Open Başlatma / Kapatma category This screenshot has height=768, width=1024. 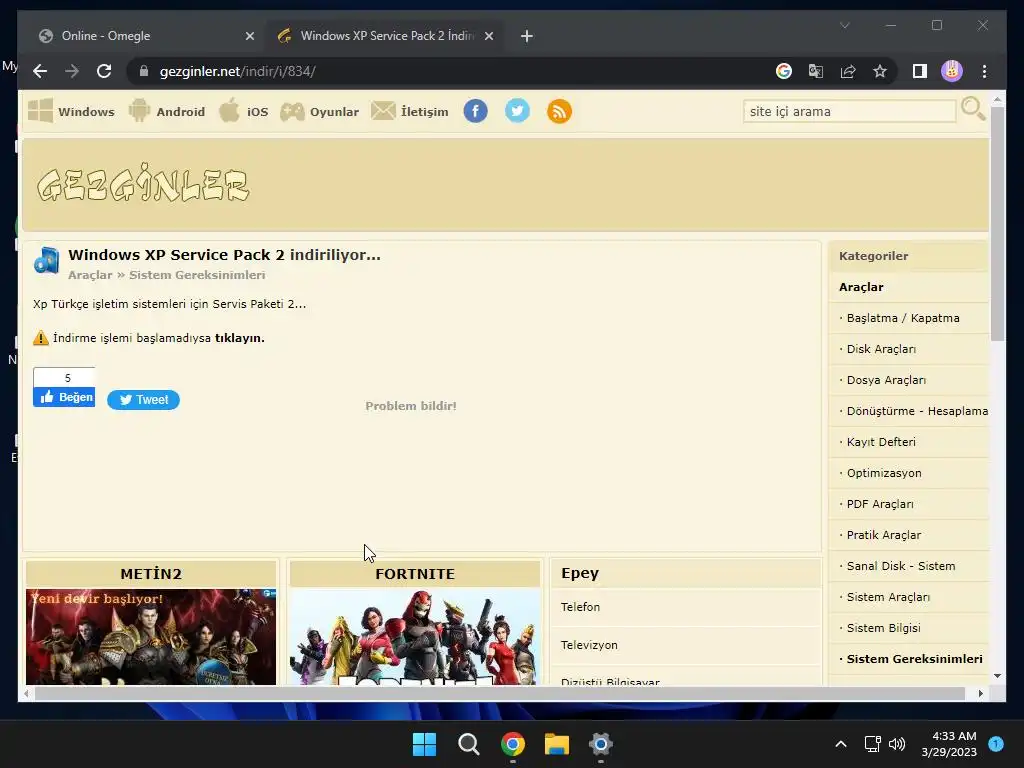click(903, 318)
